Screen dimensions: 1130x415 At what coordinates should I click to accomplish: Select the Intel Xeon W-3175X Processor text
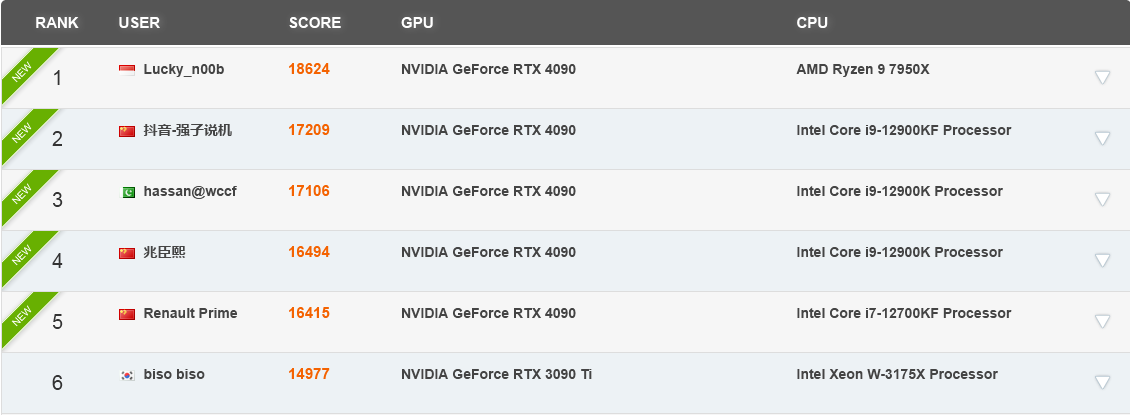[897, 375]
